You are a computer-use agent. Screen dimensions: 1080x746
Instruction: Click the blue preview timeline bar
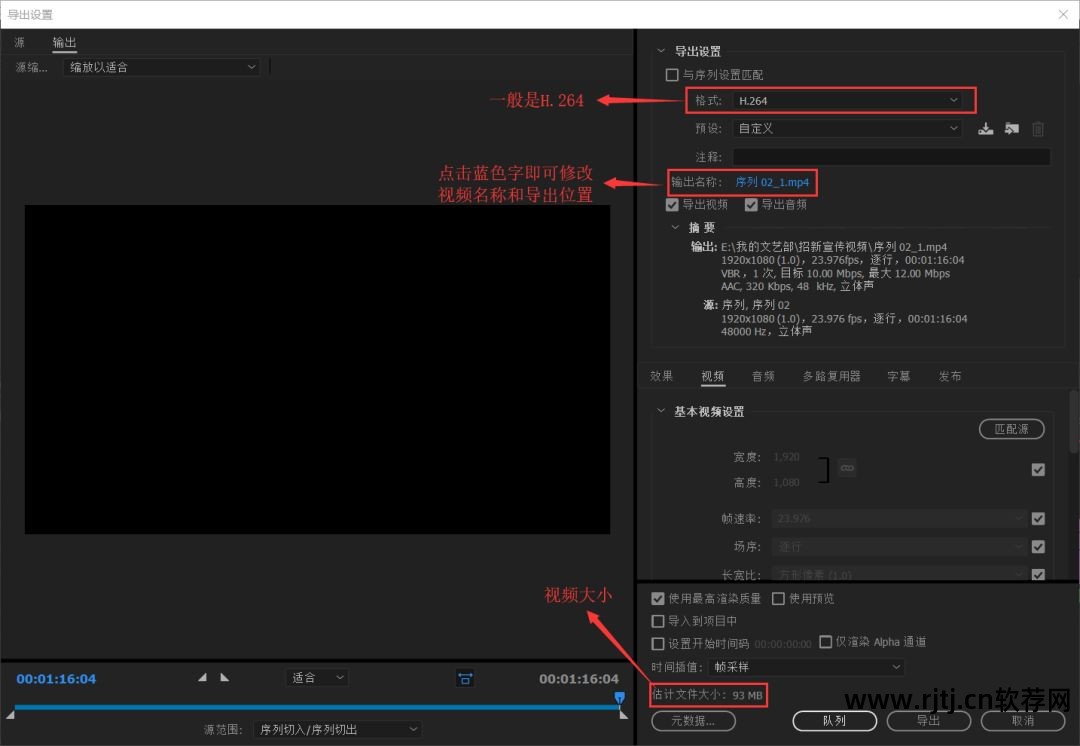point(317,707)
